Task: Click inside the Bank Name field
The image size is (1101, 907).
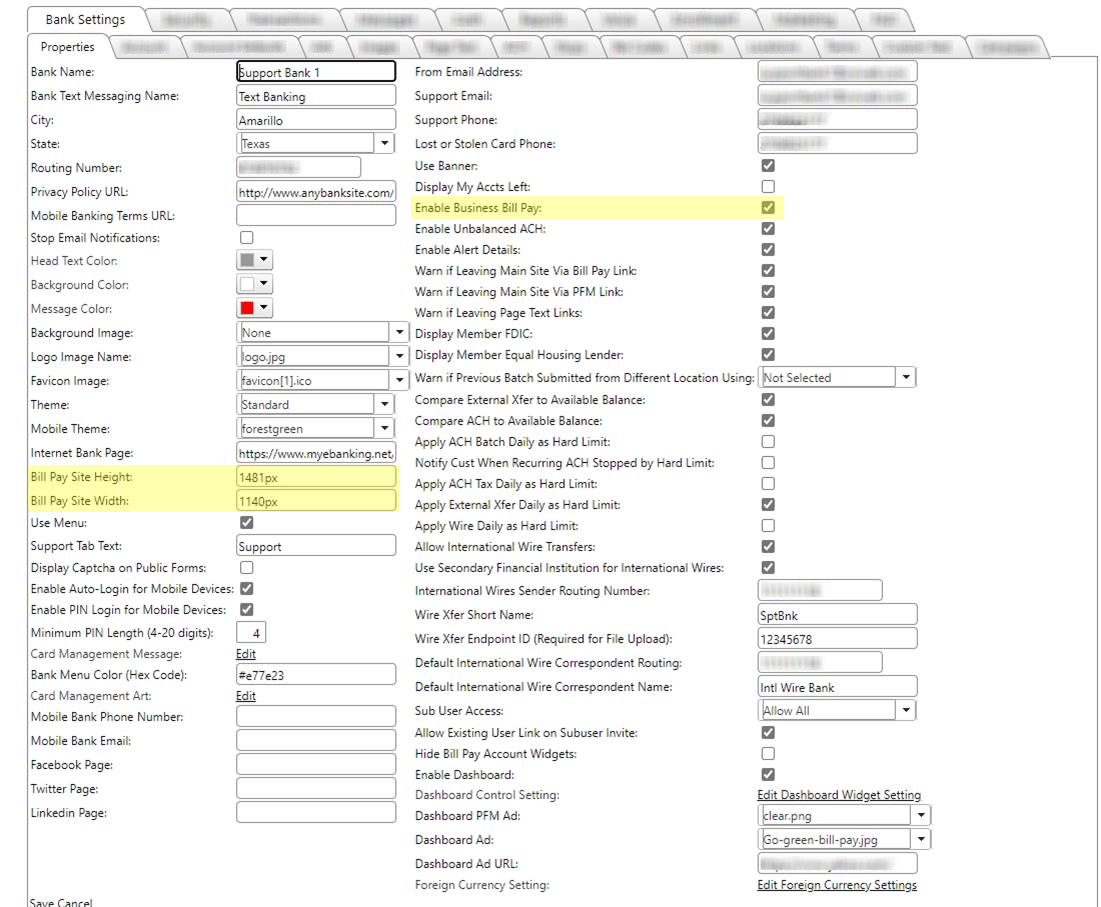Action: pos(315,71)
